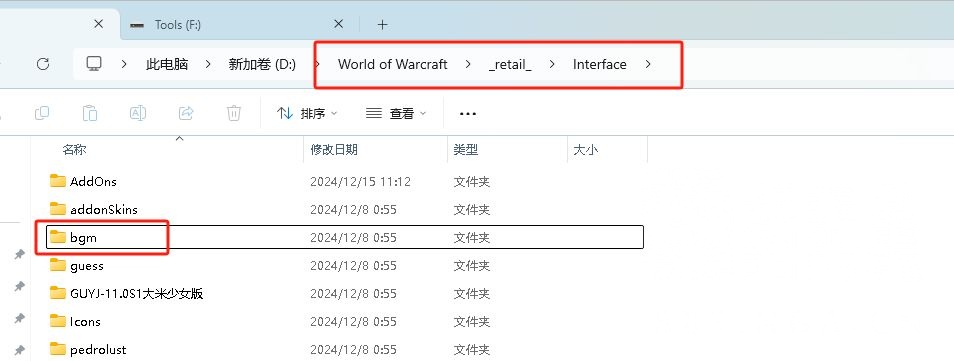
Task: Click the Copy icon in toolbar
Action: (x=42, y=113)
